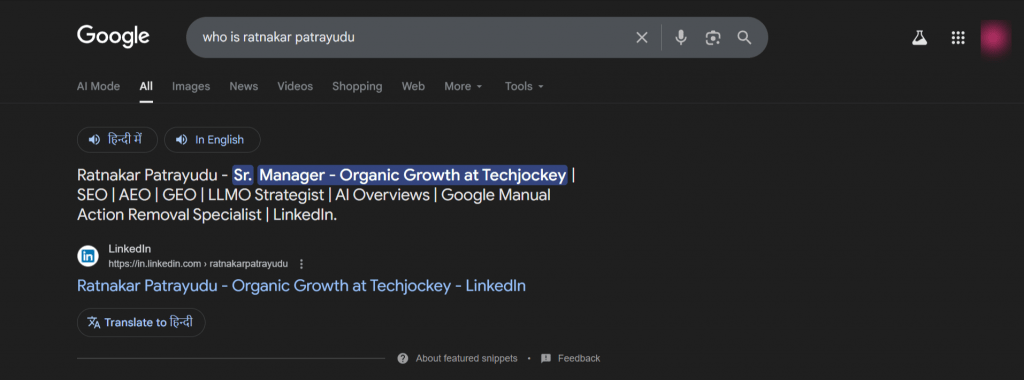
Task: Submit search with magnifying glass icon
Action: pyautogui.click(x=744, y=37)
